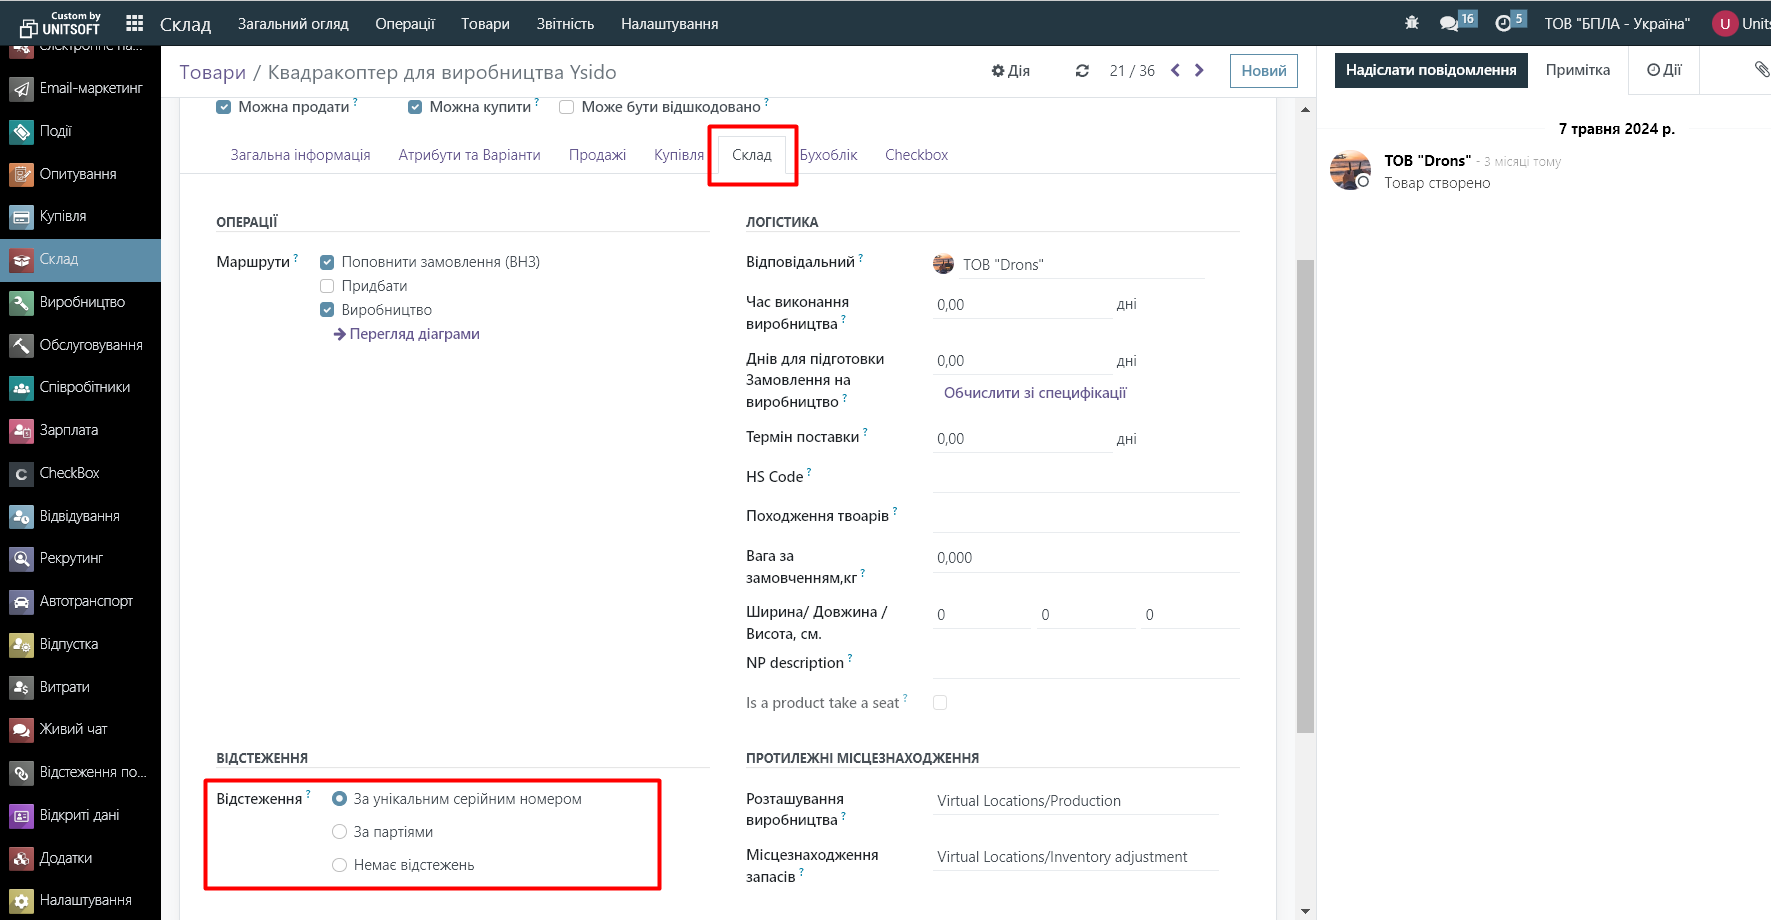Screen dimensions: 1771x920
Task: Switch to Загальна інформація tab
Action: 300,155
